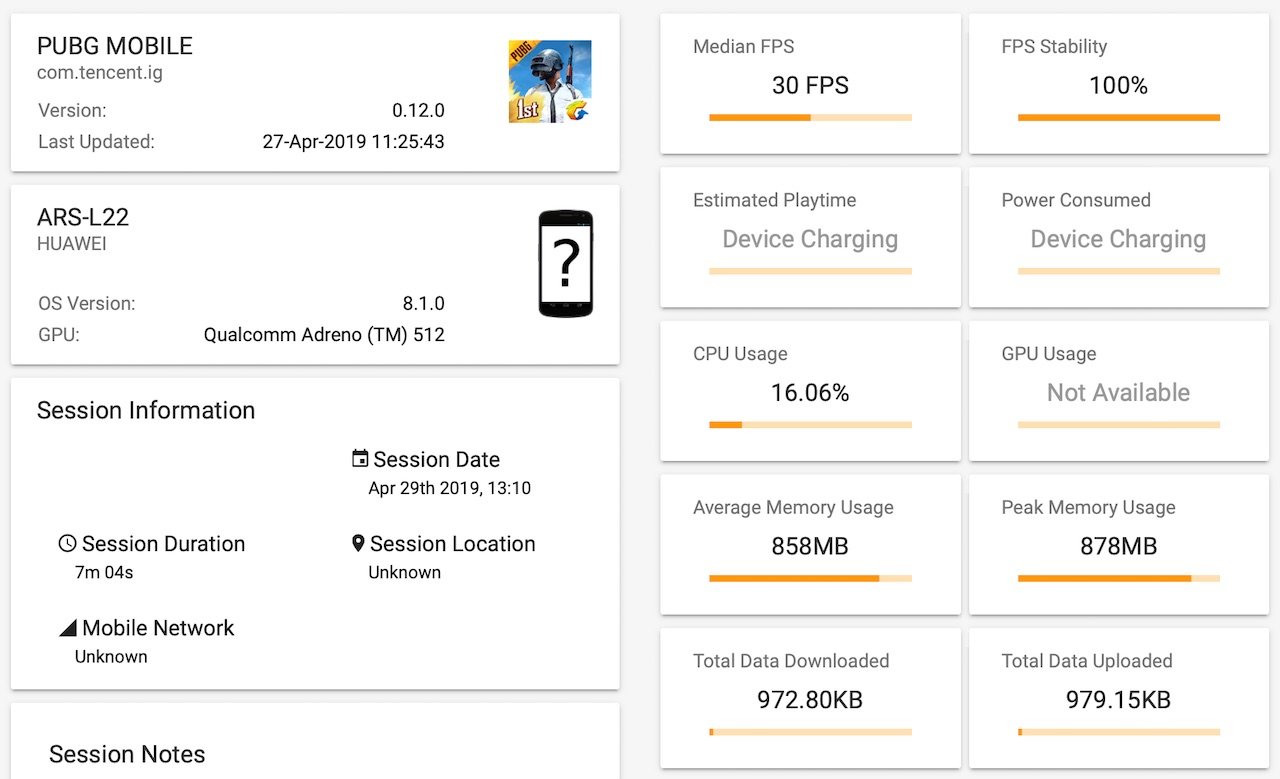The height and width of the screenshot is (779, 1280).
Task: Click the Session Date calendar icon
Action: pos(360,459)
